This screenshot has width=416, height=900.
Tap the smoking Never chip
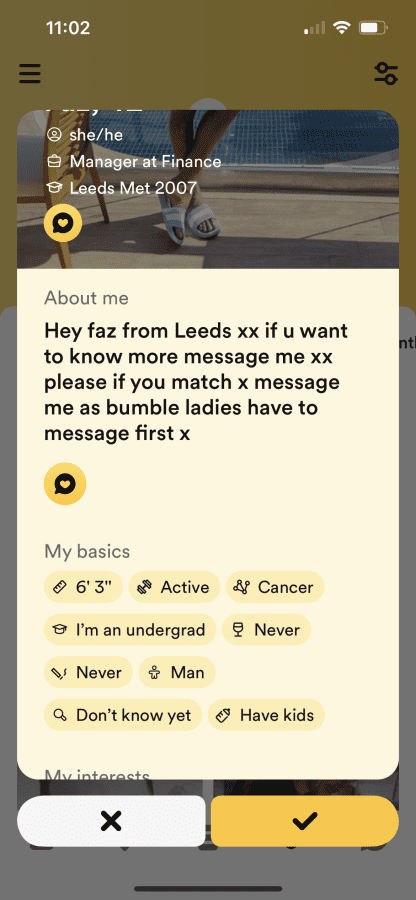point(88,672)
